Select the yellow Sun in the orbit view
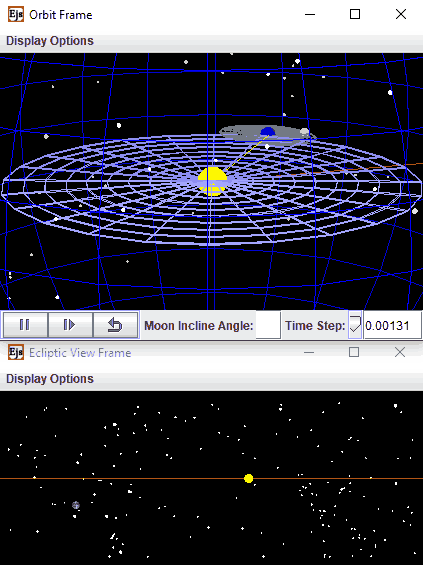423x565 pixels. [x=213, y=181]
